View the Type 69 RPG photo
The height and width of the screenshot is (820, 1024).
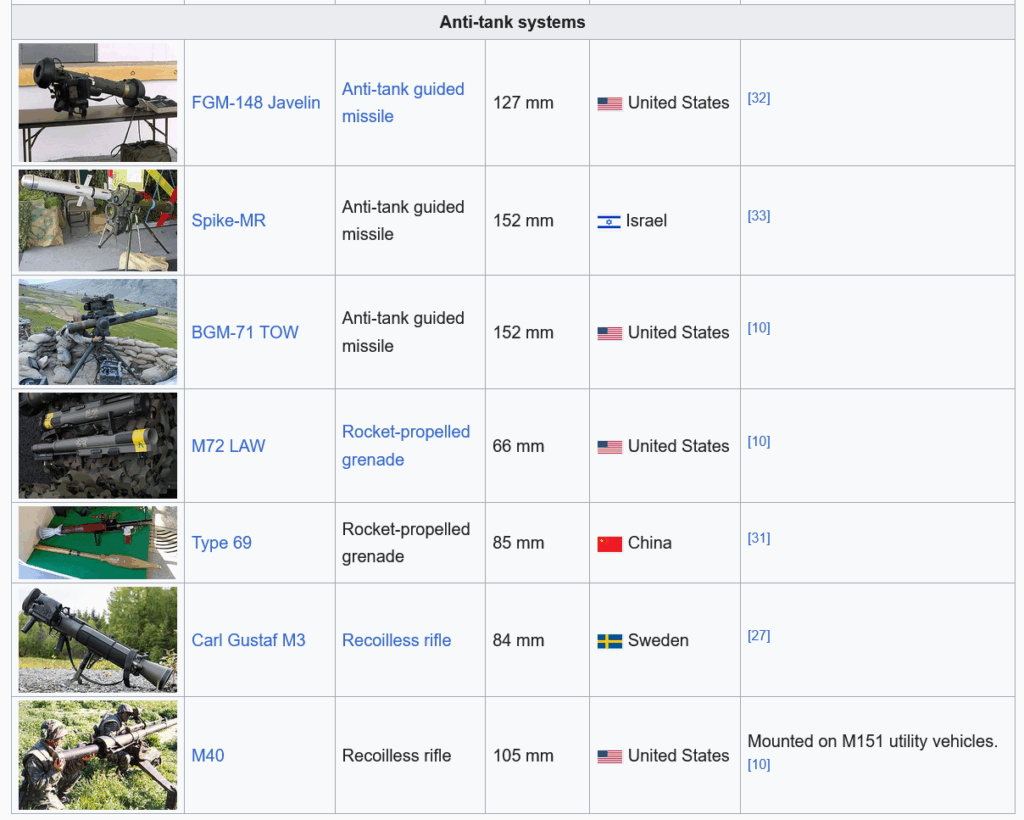[x=98, y=543]
